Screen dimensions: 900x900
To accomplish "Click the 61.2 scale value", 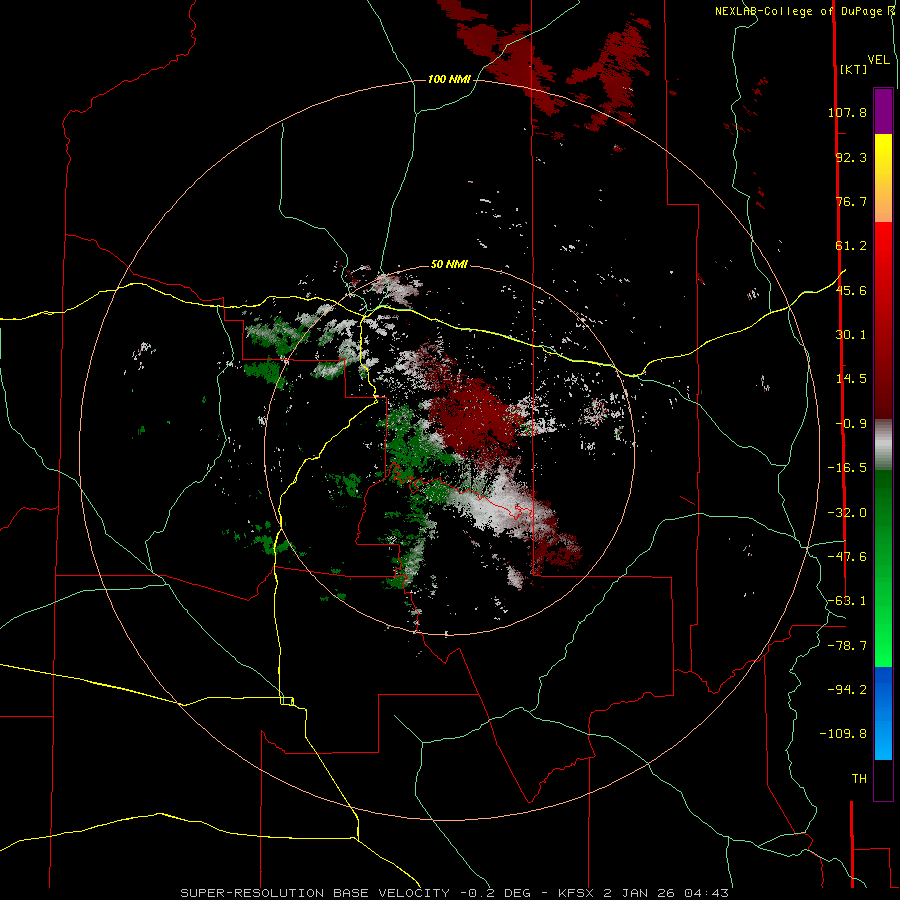I will (851, 246).
